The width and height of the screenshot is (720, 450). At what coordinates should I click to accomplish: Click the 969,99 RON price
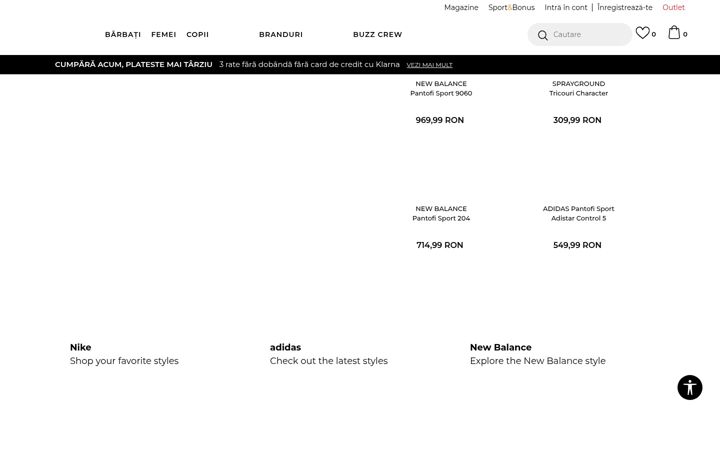coord(439,120)
